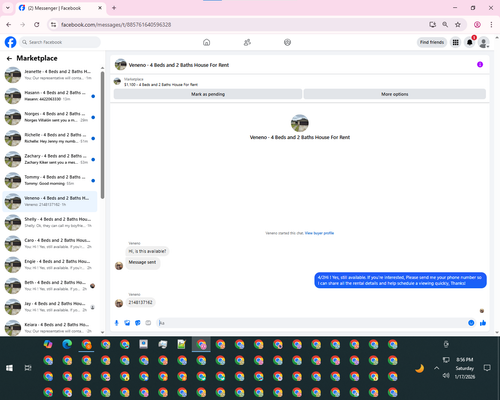Send a thumbs-up like
The width and height of the screenshot is (500, 400).
(x=483, y=323)
